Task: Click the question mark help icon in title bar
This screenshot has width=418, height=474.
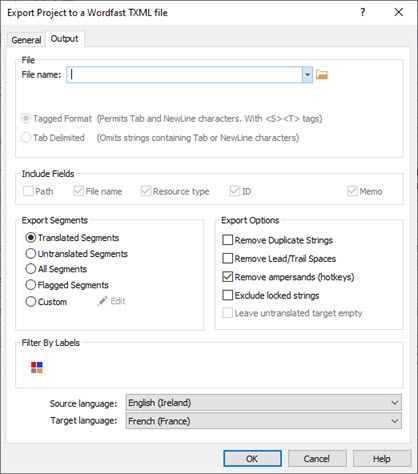Action: [363, 12]
